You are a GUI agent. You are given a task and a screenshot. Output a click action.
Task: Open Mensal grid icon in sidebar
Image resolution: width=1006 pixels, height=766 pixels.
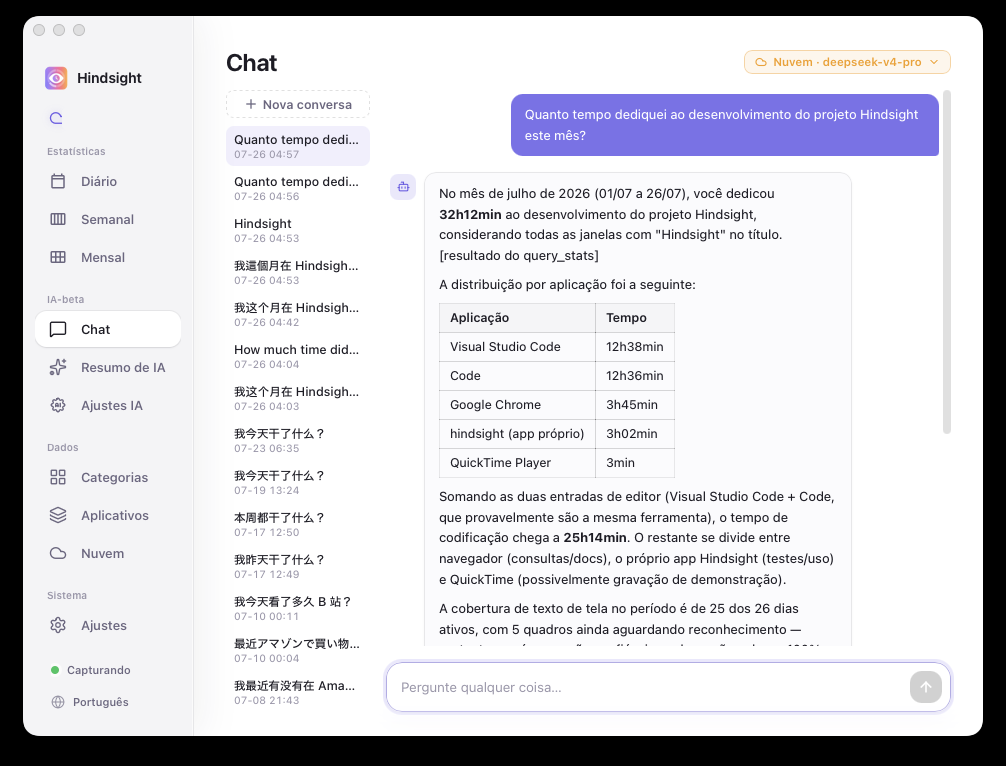coord(58,257)
